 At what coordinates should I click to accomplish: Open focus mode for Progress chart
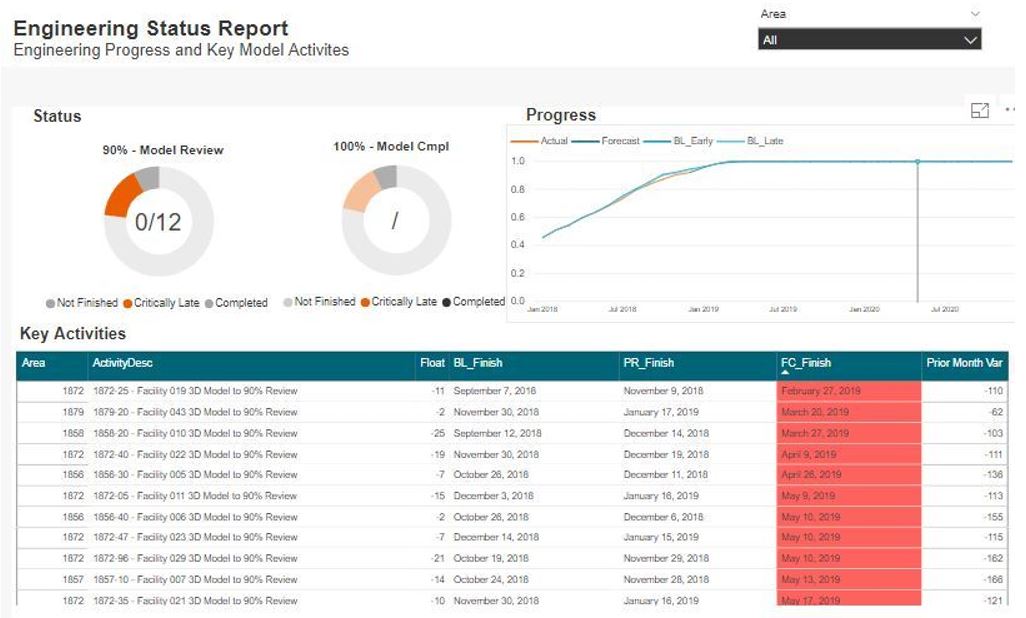[x=980, y=111]
